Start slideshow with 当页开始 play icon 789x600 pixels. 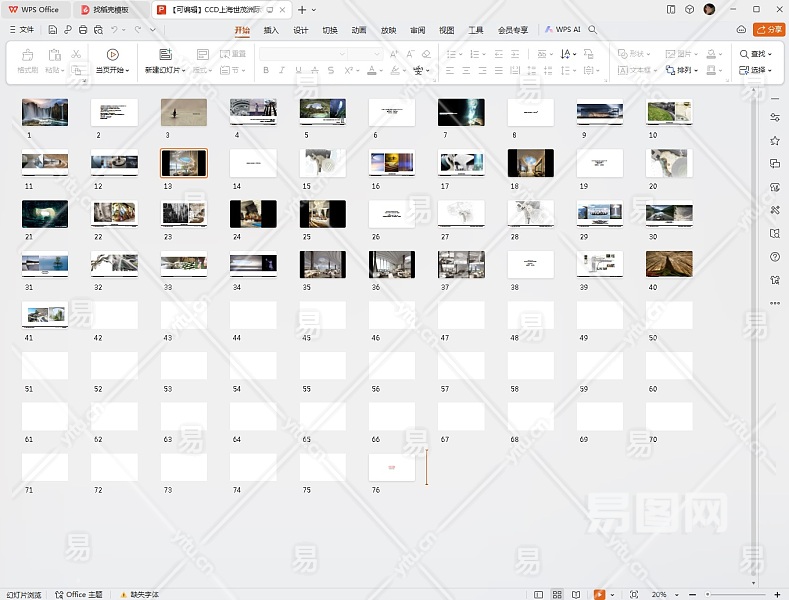112,54
